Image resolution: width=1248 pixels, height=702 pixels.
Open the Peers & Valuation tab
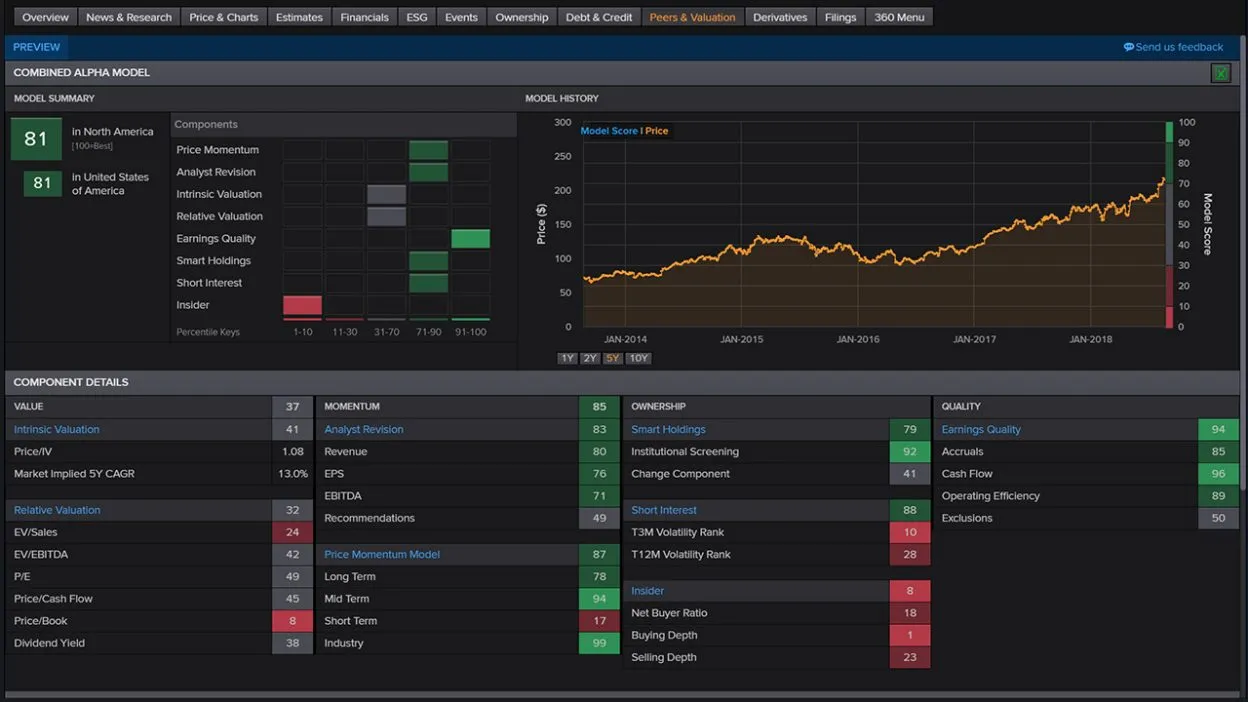tap(692, 17)
